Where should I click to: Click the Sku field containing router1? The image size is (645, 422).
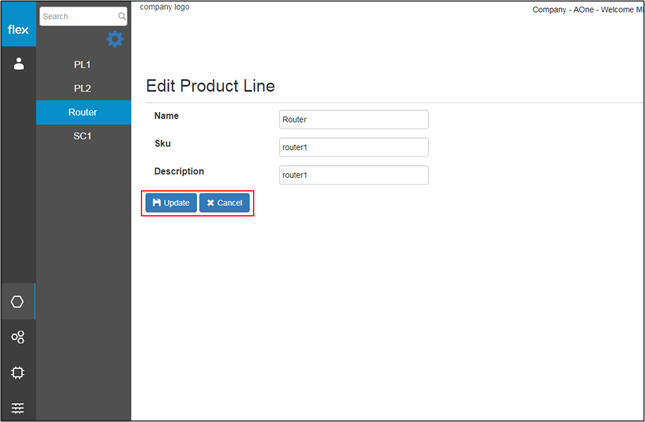click(354, 147)
